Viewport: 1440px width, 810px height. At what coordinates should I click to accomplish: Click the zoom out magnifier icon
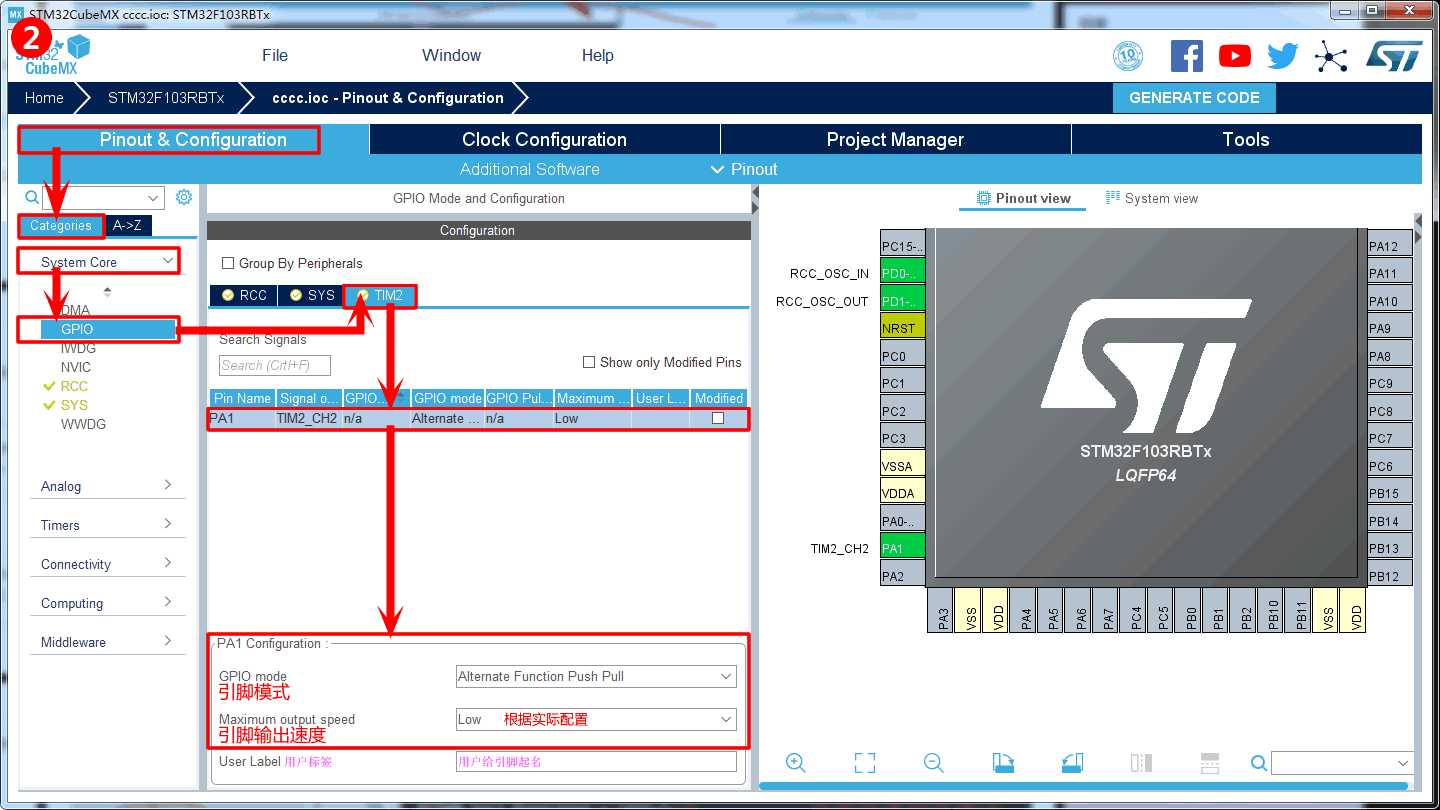pyautogui.click(x=934, y=763)
